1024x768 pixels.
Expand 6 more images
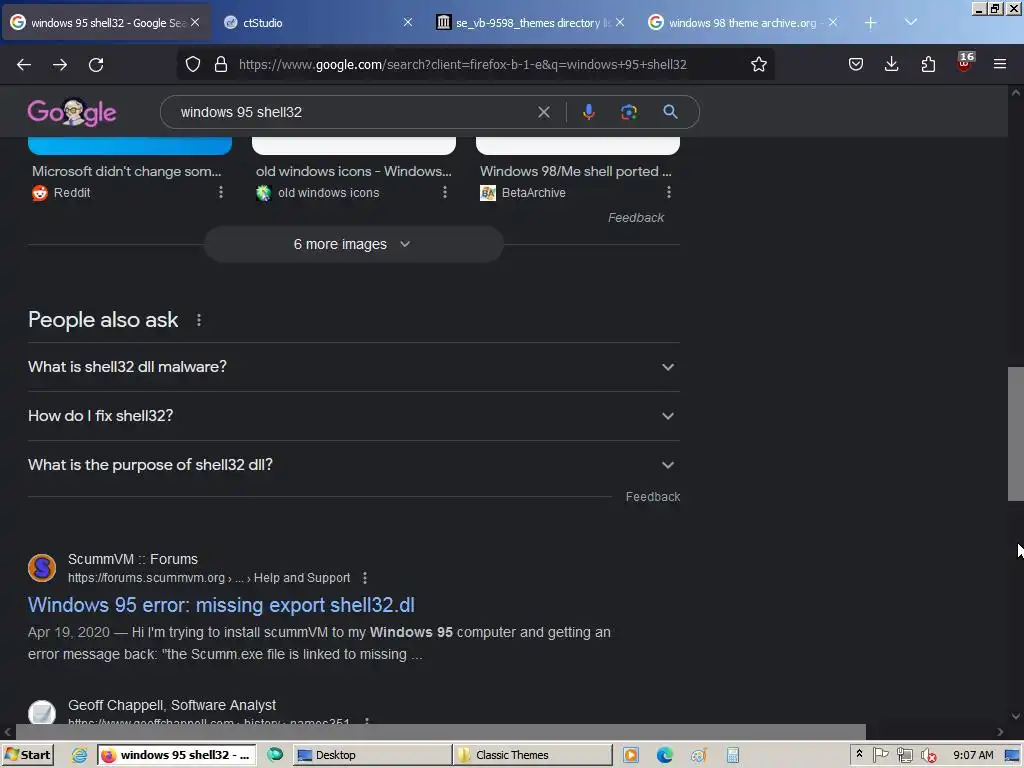tap(353, 244)
